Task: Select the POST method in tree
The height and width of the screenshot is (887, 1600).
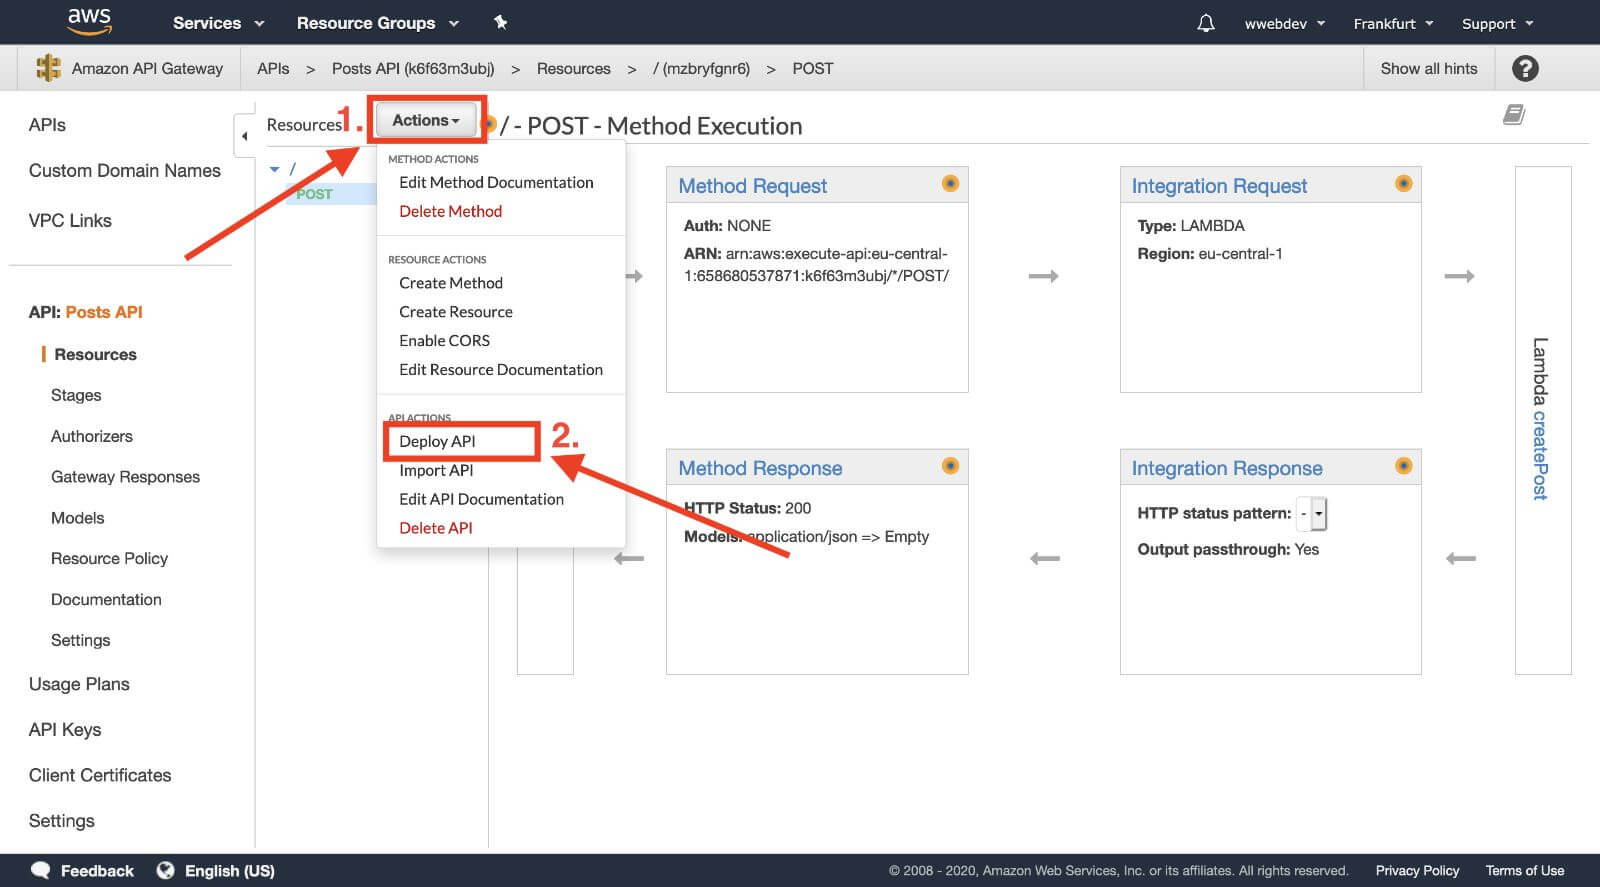Action: (314, 194)
